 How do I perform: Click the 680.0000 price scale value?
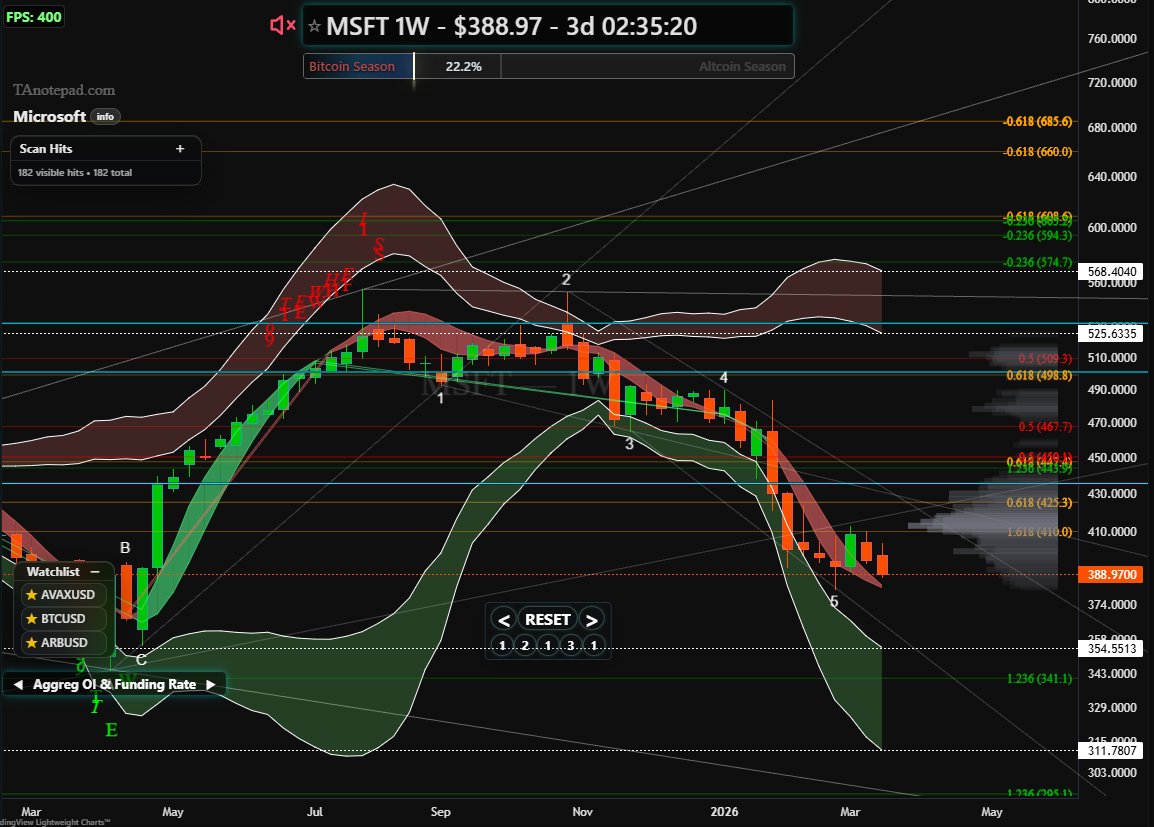point(1112,127)
